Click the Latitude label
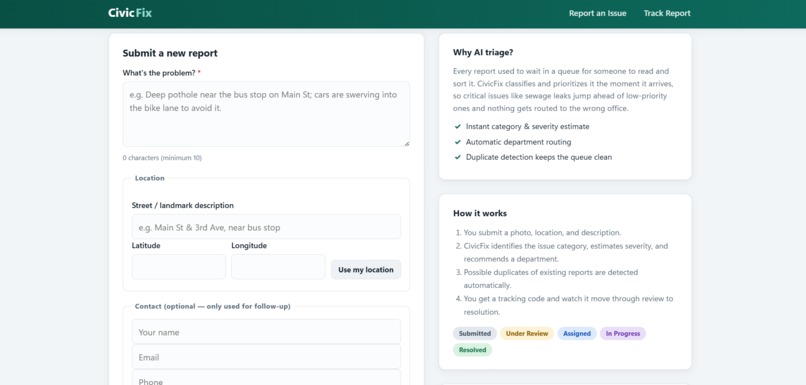The height and width of the screenshot is (385, 806). tap(146, 246)
